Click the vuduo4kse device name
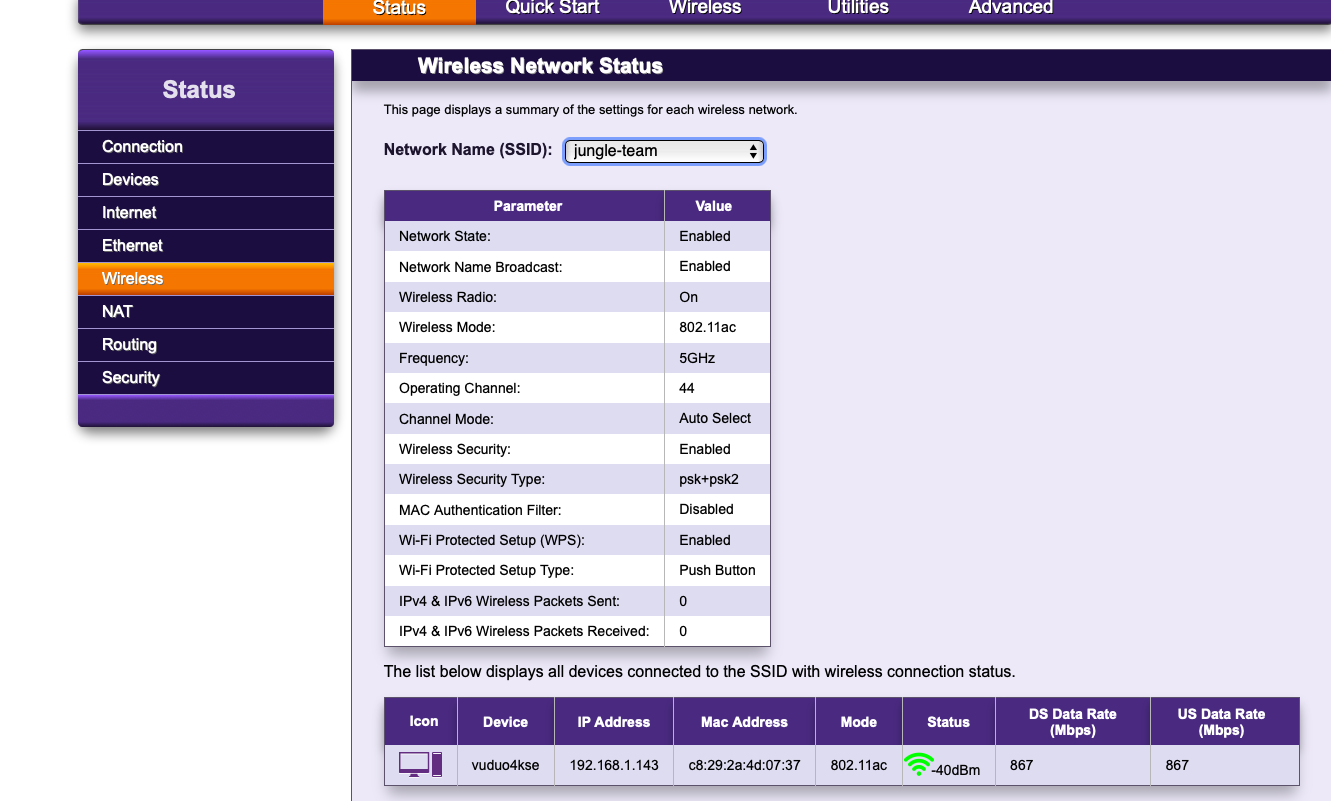The height and width of the screenshot is (801, 1331). (505, 765)
